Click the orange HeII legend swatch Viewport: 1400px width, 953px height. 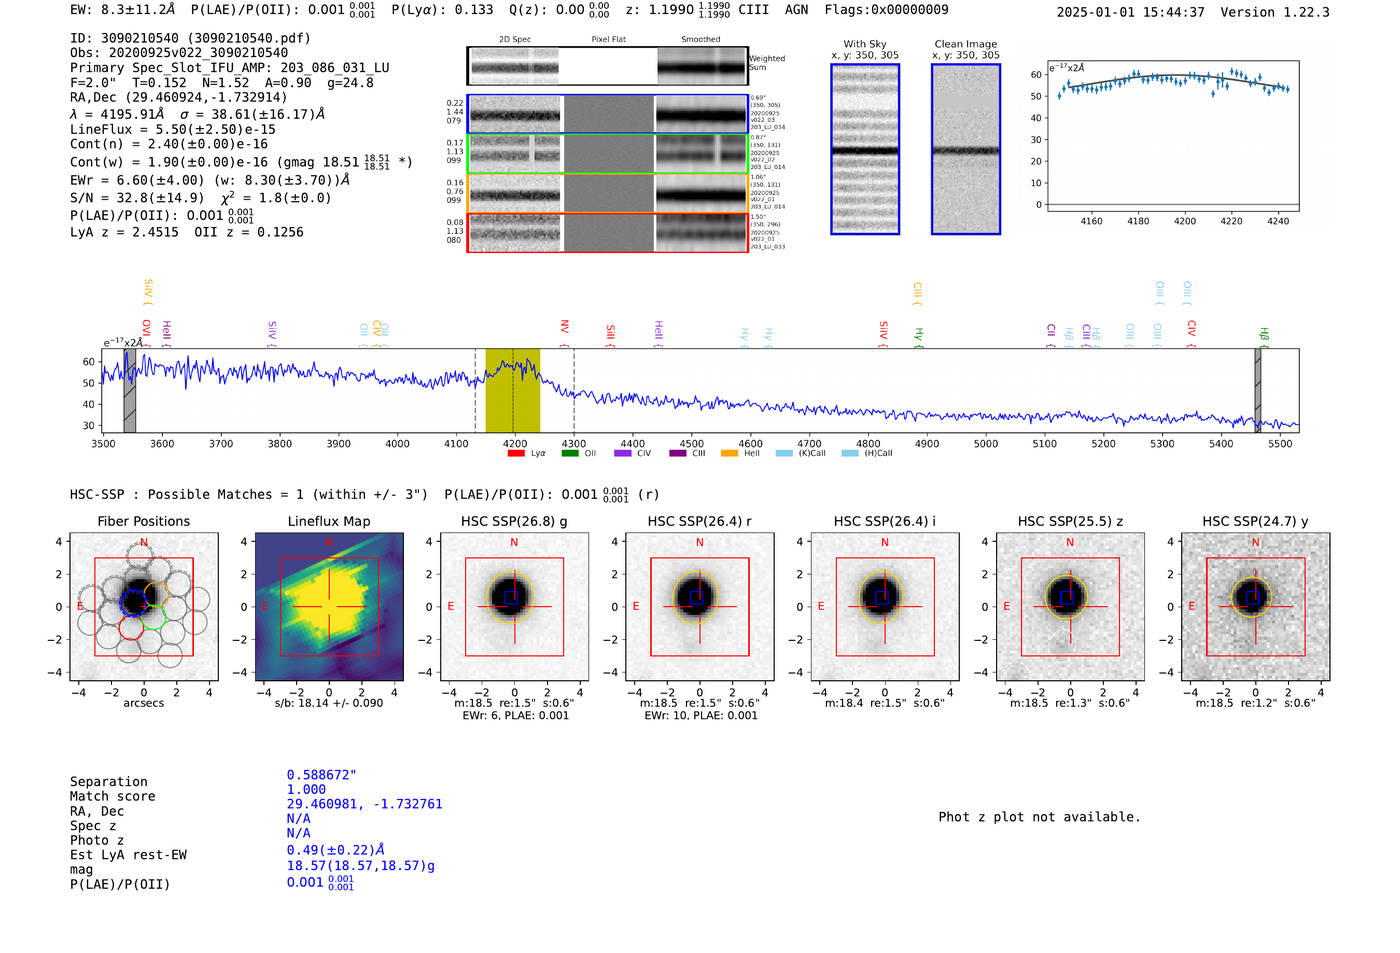730,454
